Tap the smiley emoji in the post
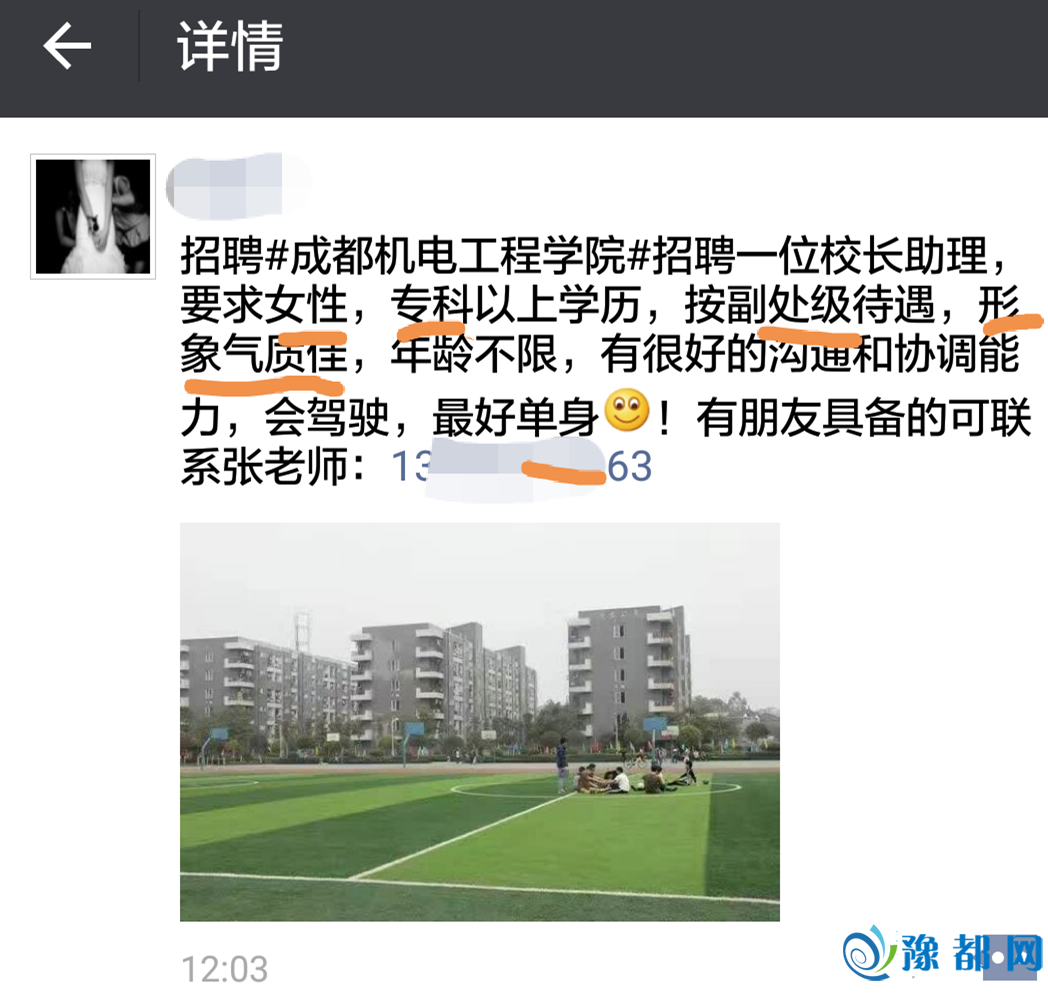Viewport: 1048px width, 993px height. coord(626,410)
